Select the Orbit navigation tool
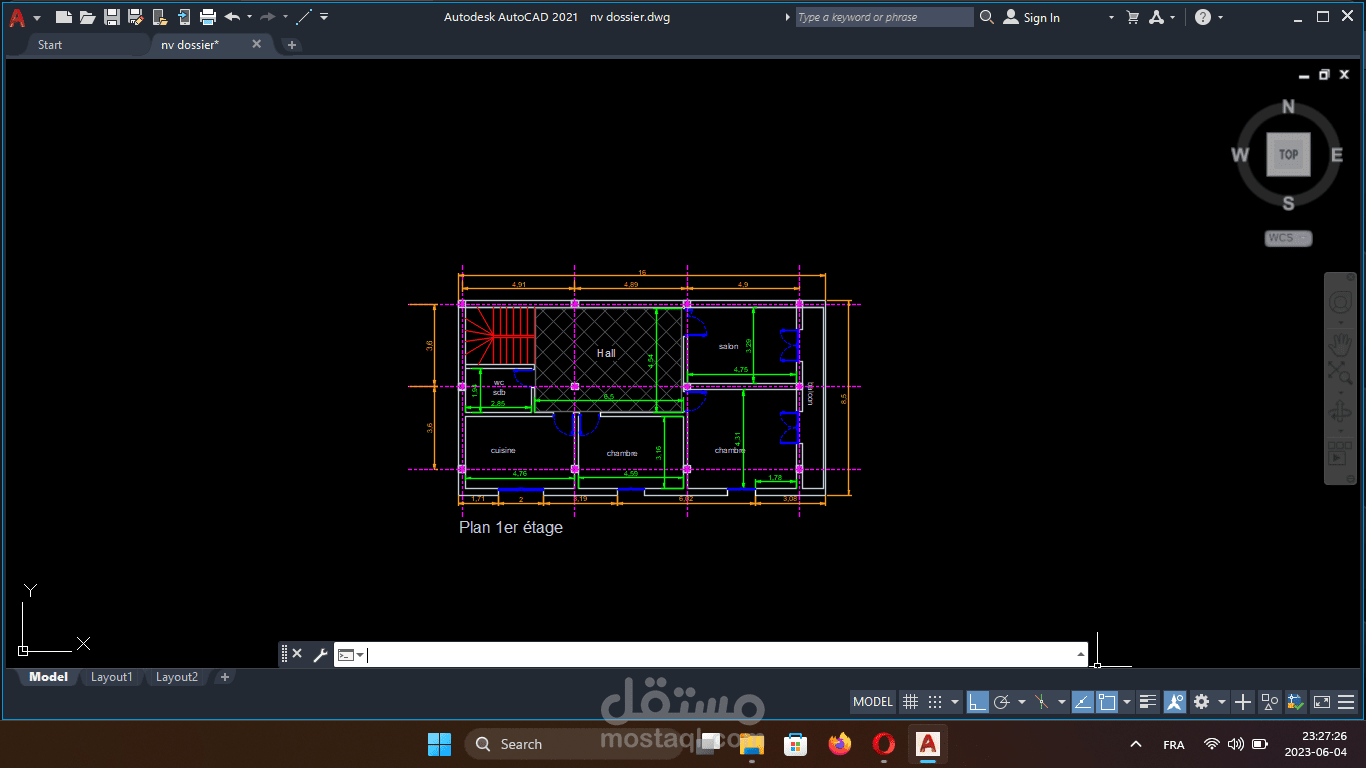The height and width of the screenshot is (768, 1366). (1340, 412)
